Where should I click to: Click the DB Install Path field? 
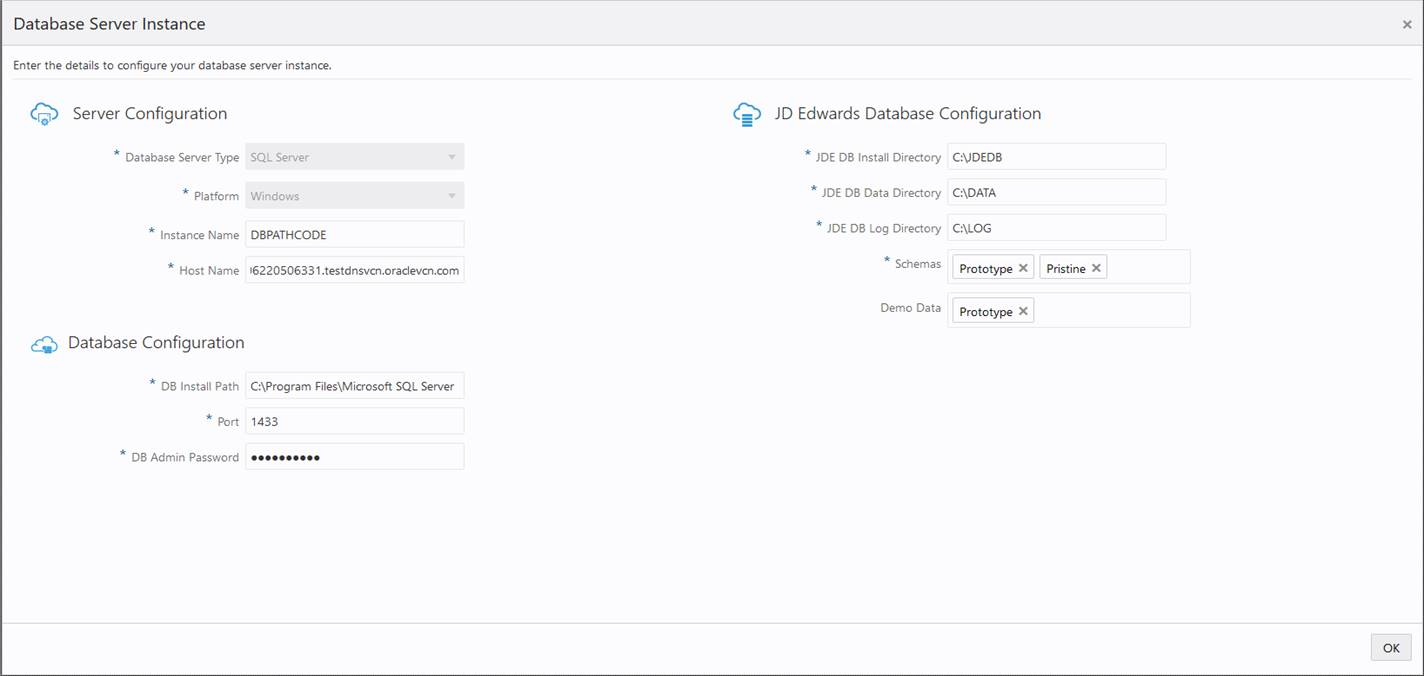tap(354, 386)
